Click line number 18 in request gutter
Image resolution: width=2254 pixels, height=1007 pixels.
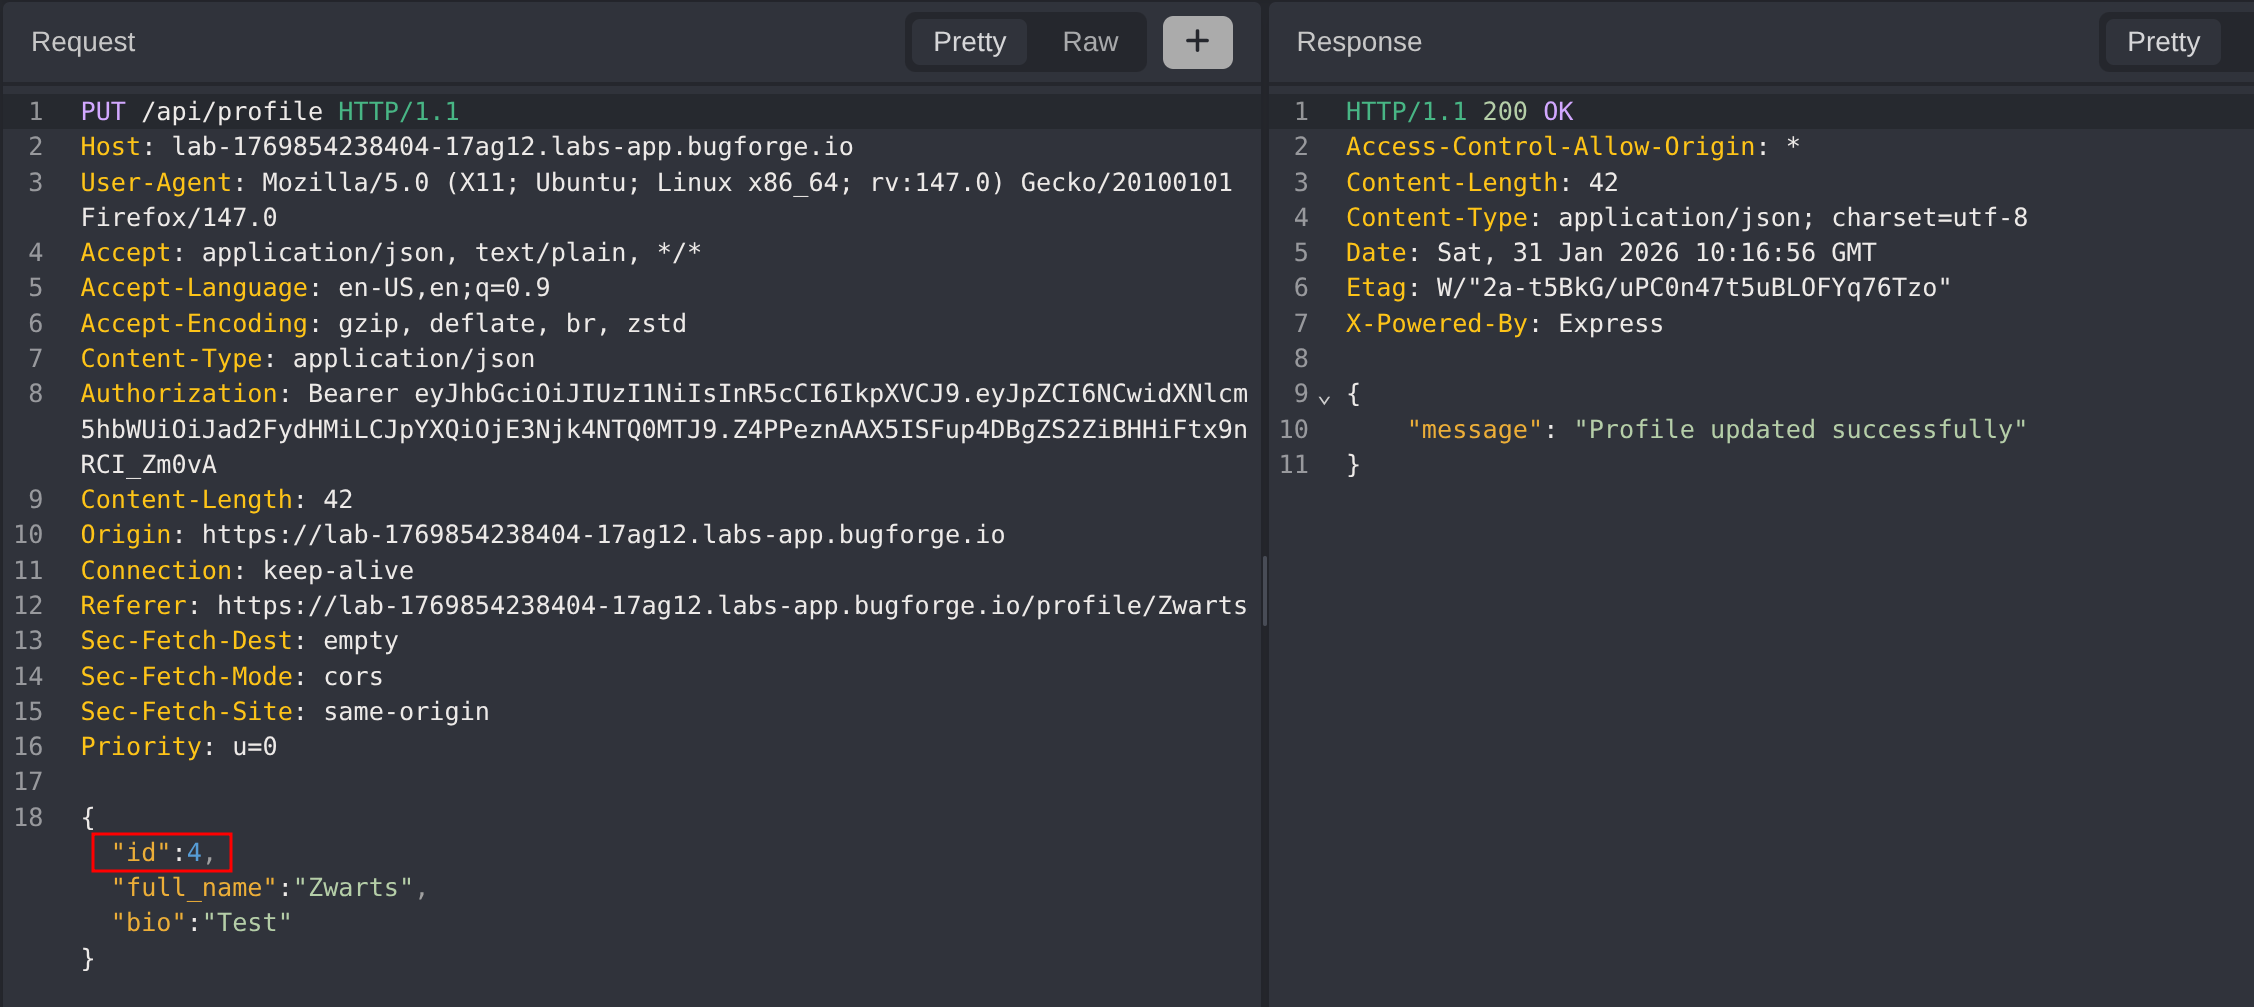pyautogui.click(x=29, y=818)
